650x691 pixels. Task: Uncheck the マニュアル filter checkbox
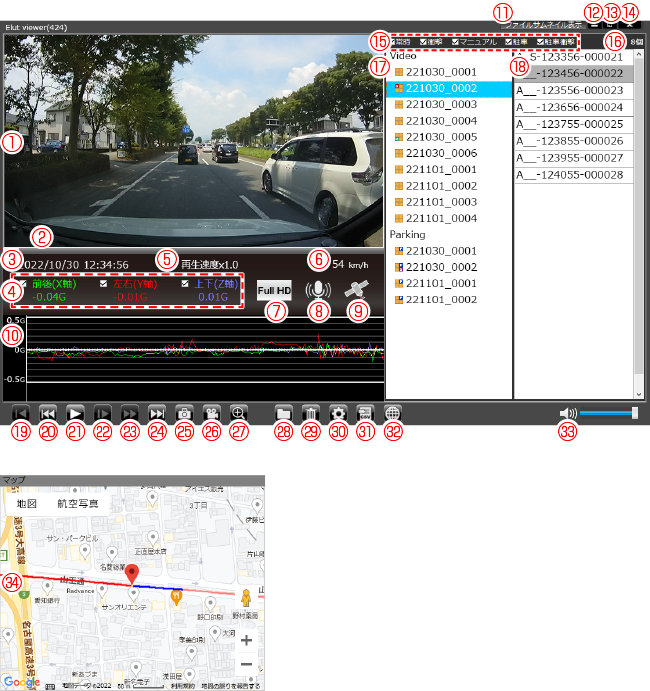(x=456, y=42)
